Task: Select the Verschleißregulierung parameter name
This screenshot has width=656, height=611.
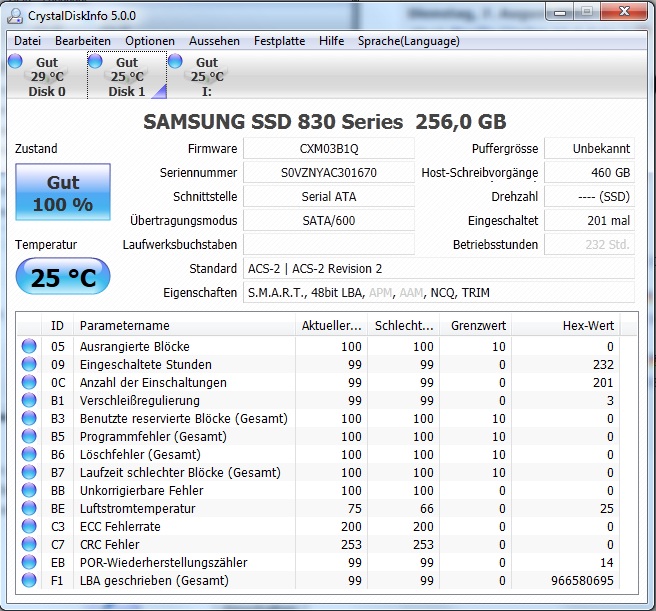Action: pos(140,400)
